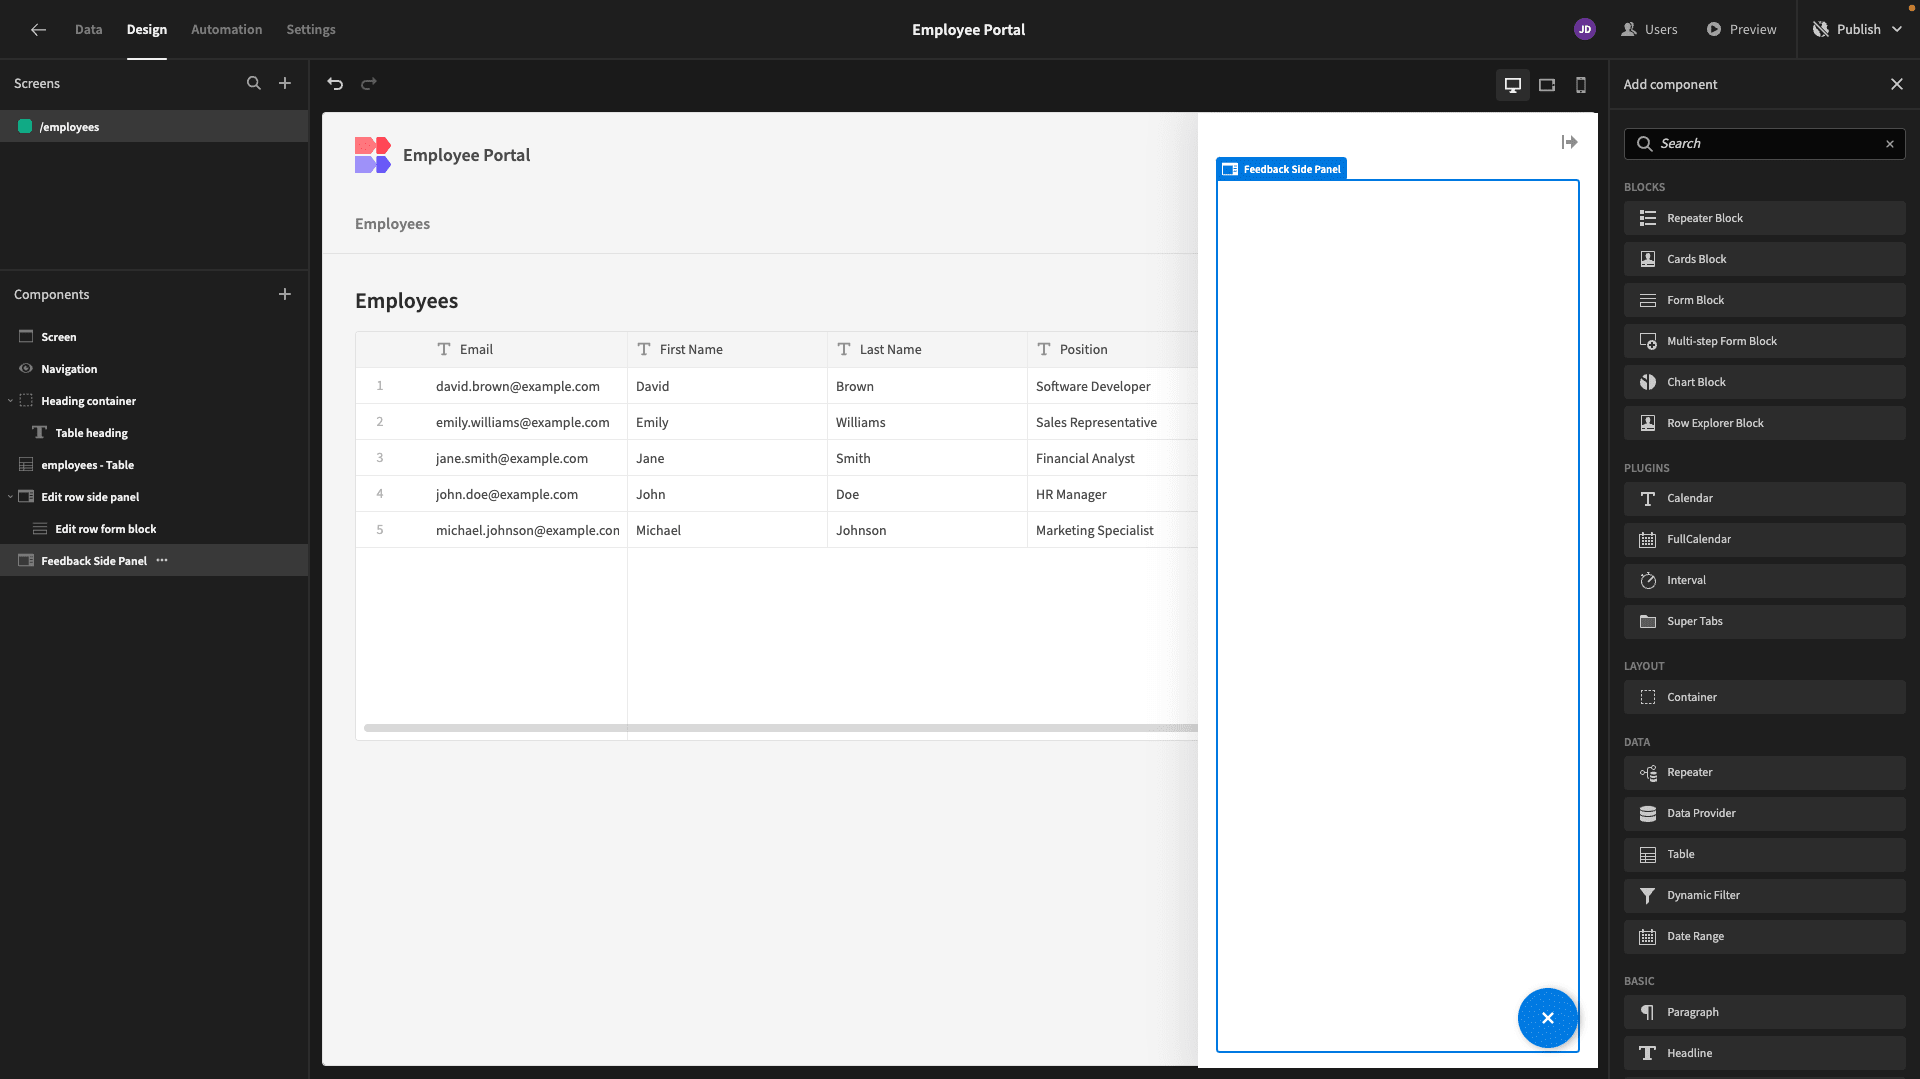Switch to mobile preview size
The image size is (1920, 1079).
(1581, 85)
